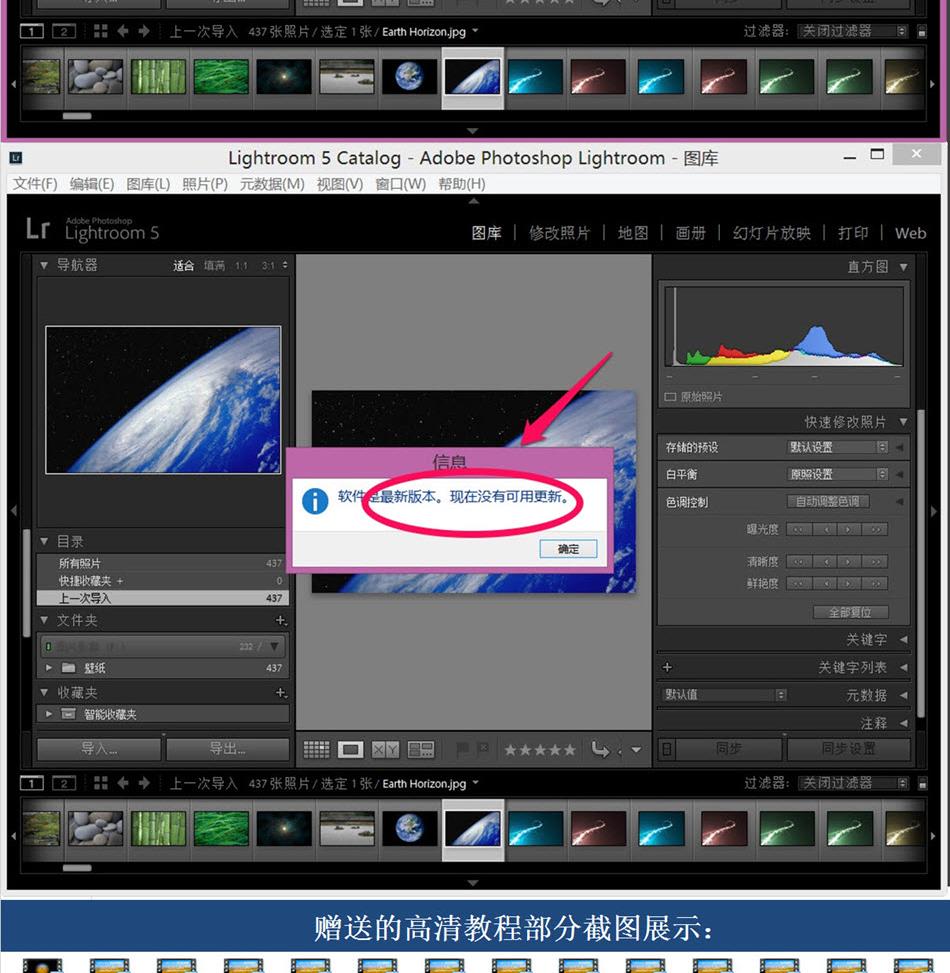Hide the top window's filmstrip via its bottom arrow

473,131
